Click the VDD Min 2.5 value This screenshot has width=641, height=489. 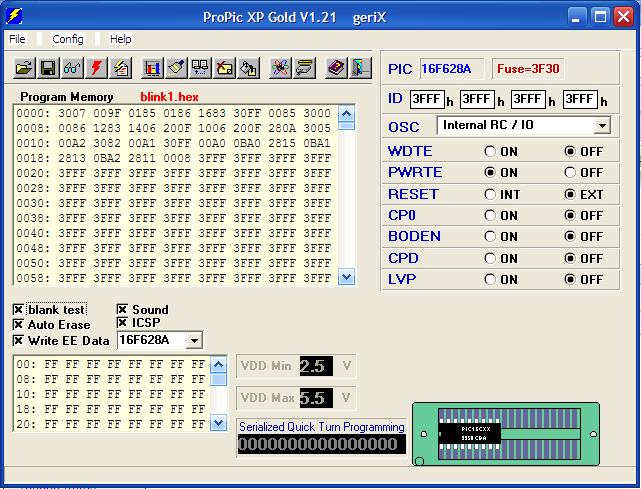[316, 366]
